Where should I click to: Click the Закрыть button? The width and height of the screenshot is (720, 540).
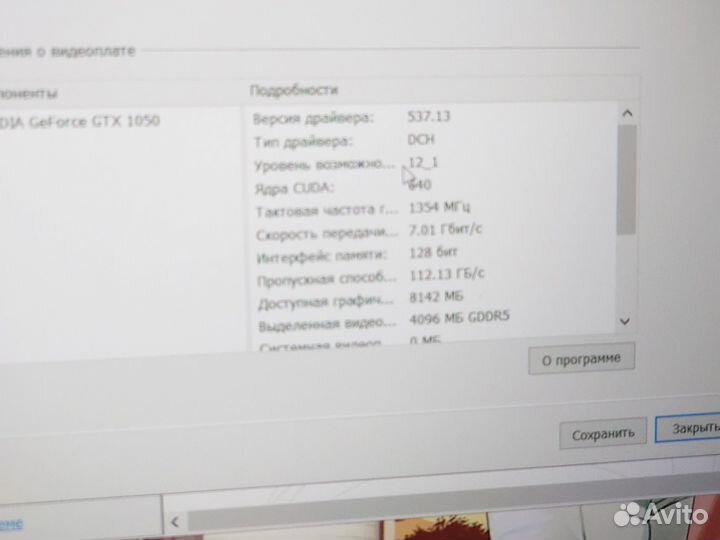(x=688, y=428)
